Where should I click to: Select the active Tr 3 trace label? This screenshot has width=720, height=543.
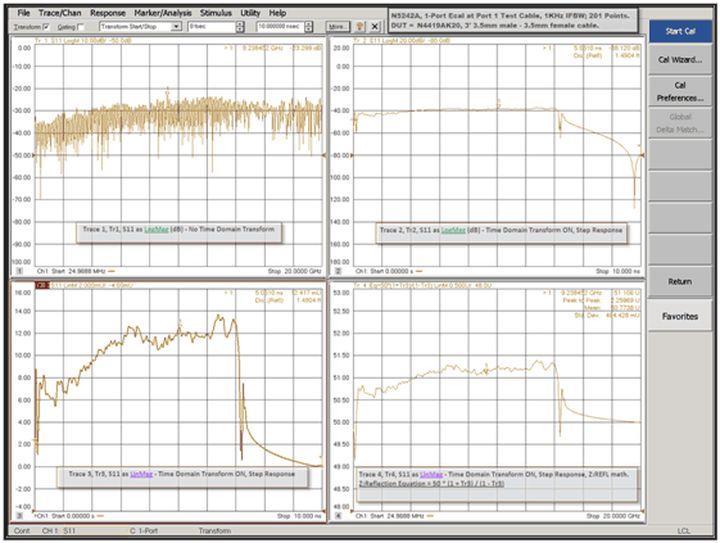(x=42, y=285)
